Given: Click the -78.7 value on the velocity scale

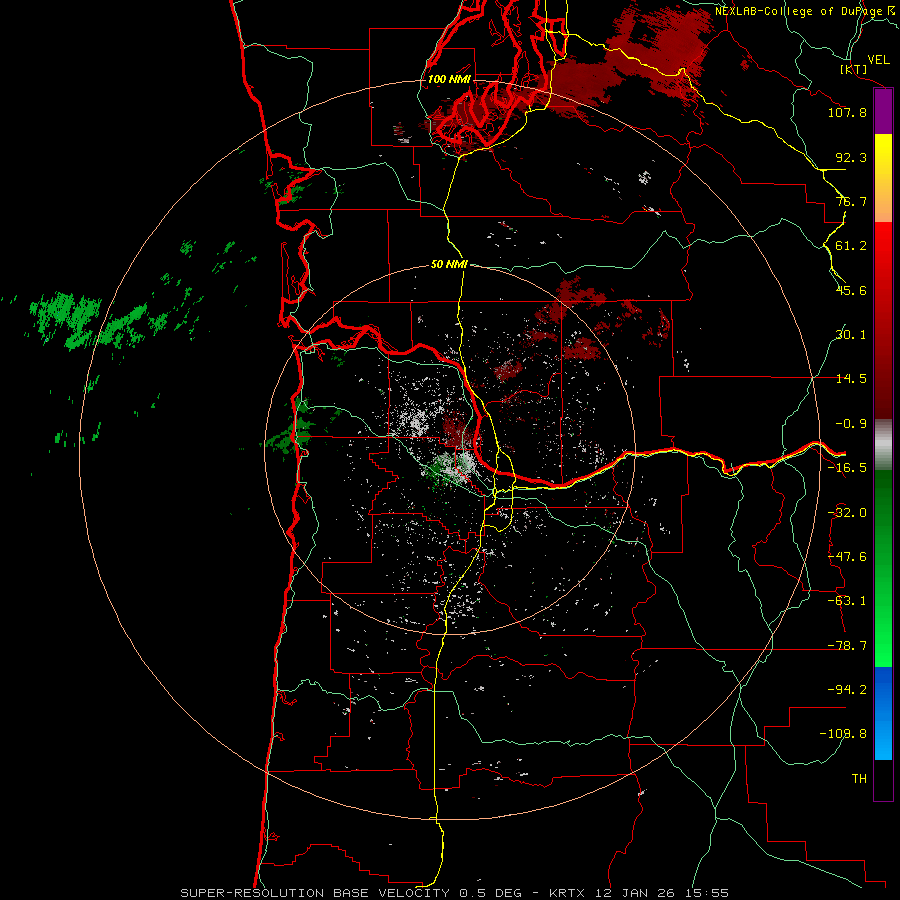Looking at the screenshot, I should [847, 646].
